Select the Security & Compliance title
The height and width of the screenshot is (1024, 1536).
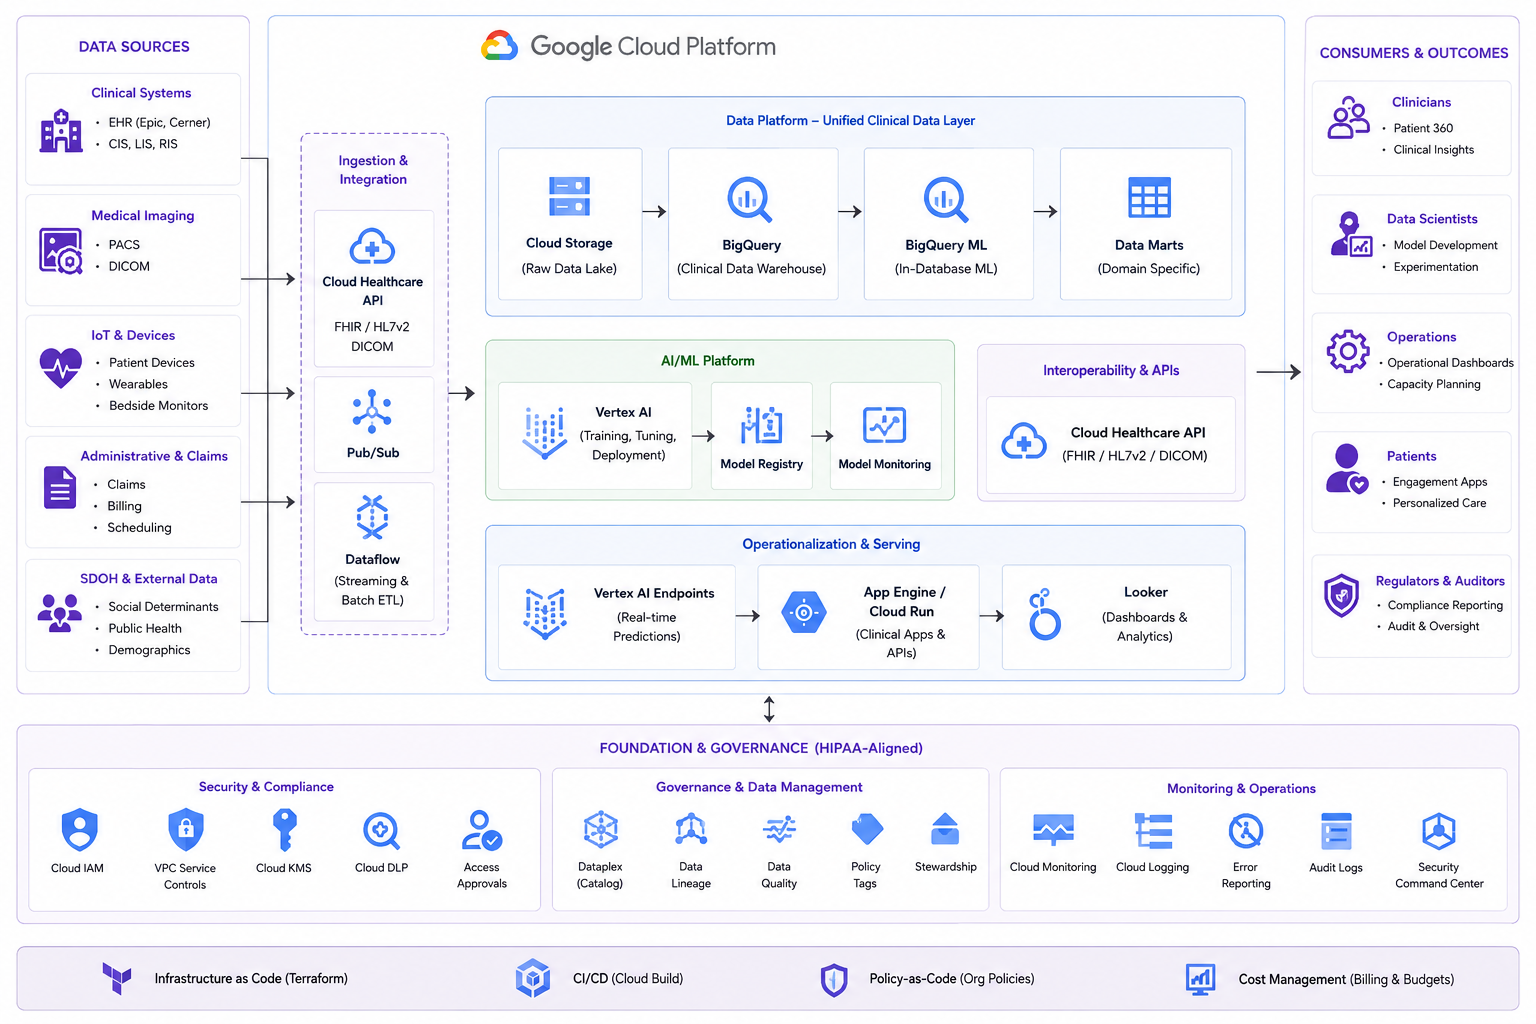pyautogui.click(x=266, y=787)
